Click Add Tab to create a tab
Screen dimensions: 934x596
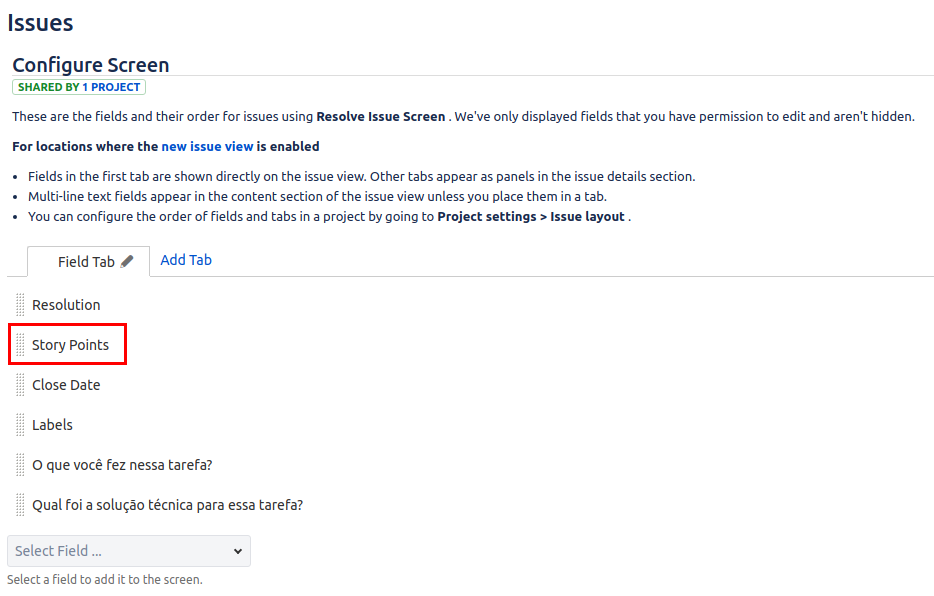point(186,260)
